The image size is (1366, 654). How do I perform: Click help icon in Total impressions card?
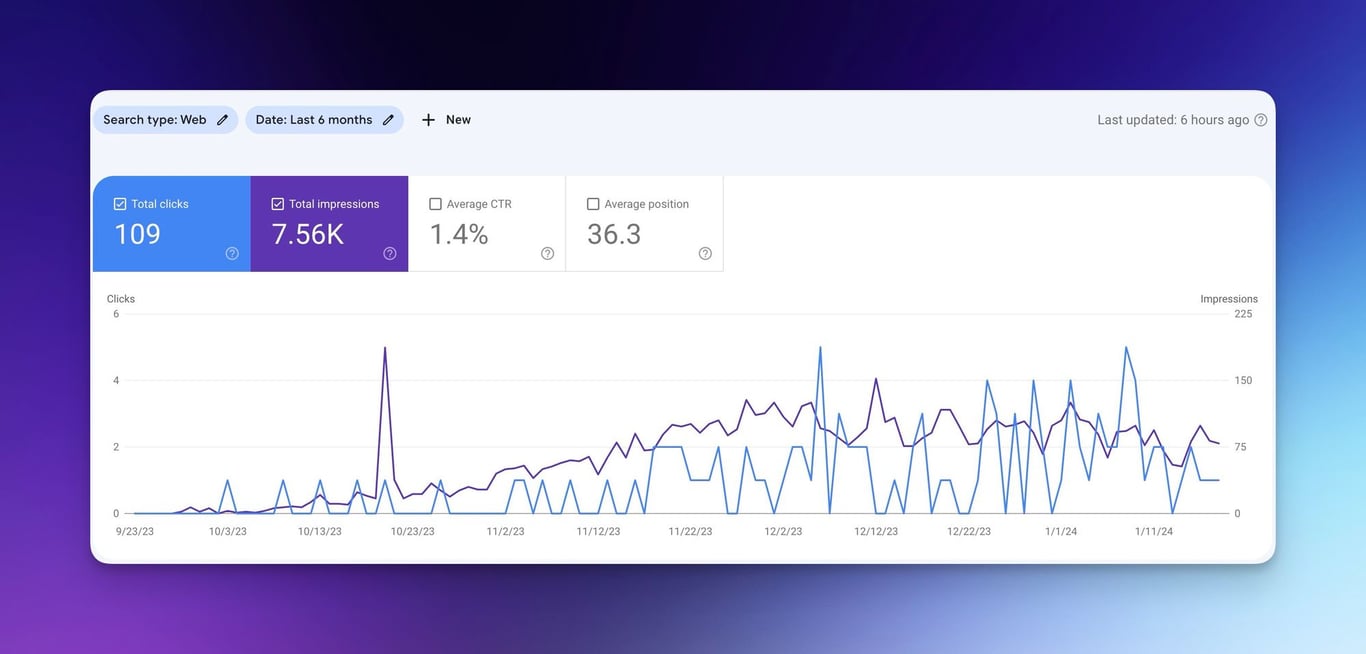(390, 253)
